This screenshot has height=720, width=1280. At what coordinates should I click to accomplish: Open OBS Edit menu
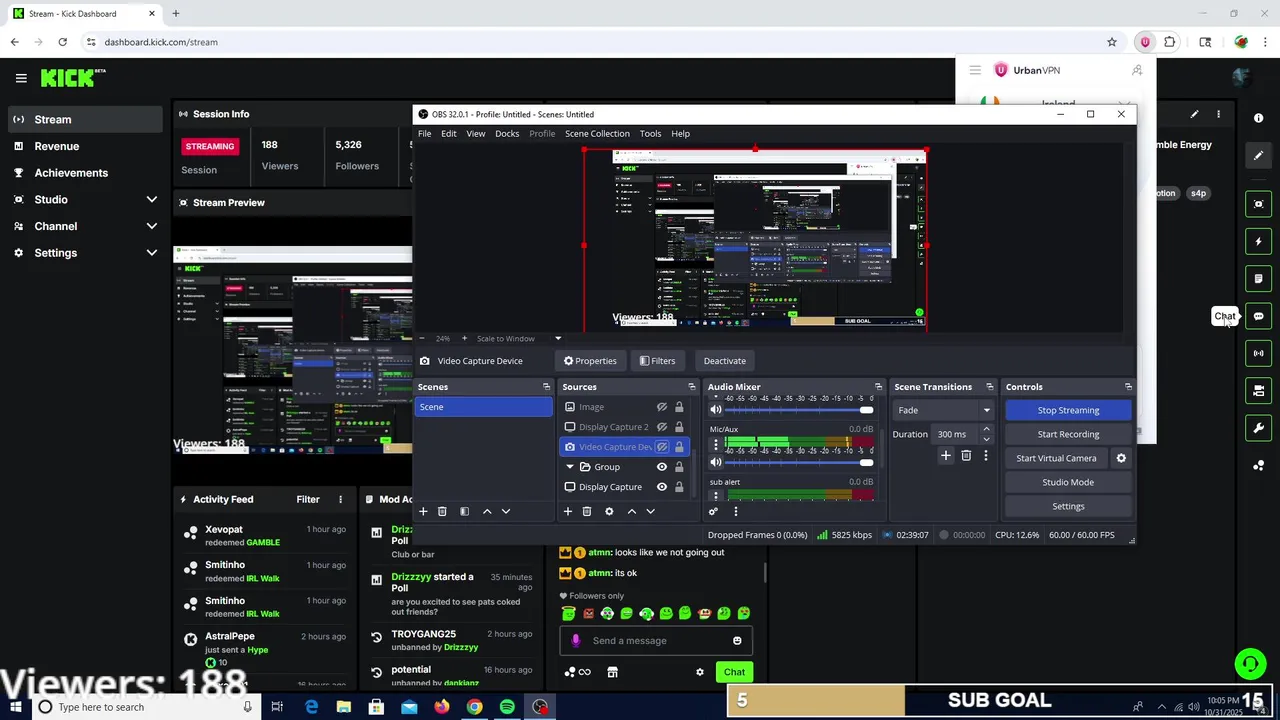[x=449, y=133]
